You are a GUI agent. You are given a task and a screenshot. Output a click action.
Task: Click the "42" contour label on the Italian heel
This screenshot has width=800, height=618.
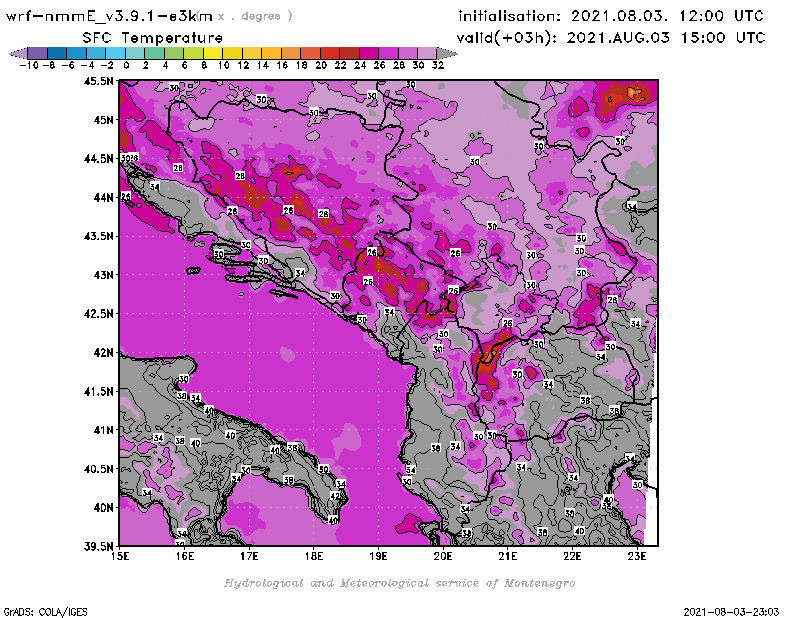(x=335, y=496)
